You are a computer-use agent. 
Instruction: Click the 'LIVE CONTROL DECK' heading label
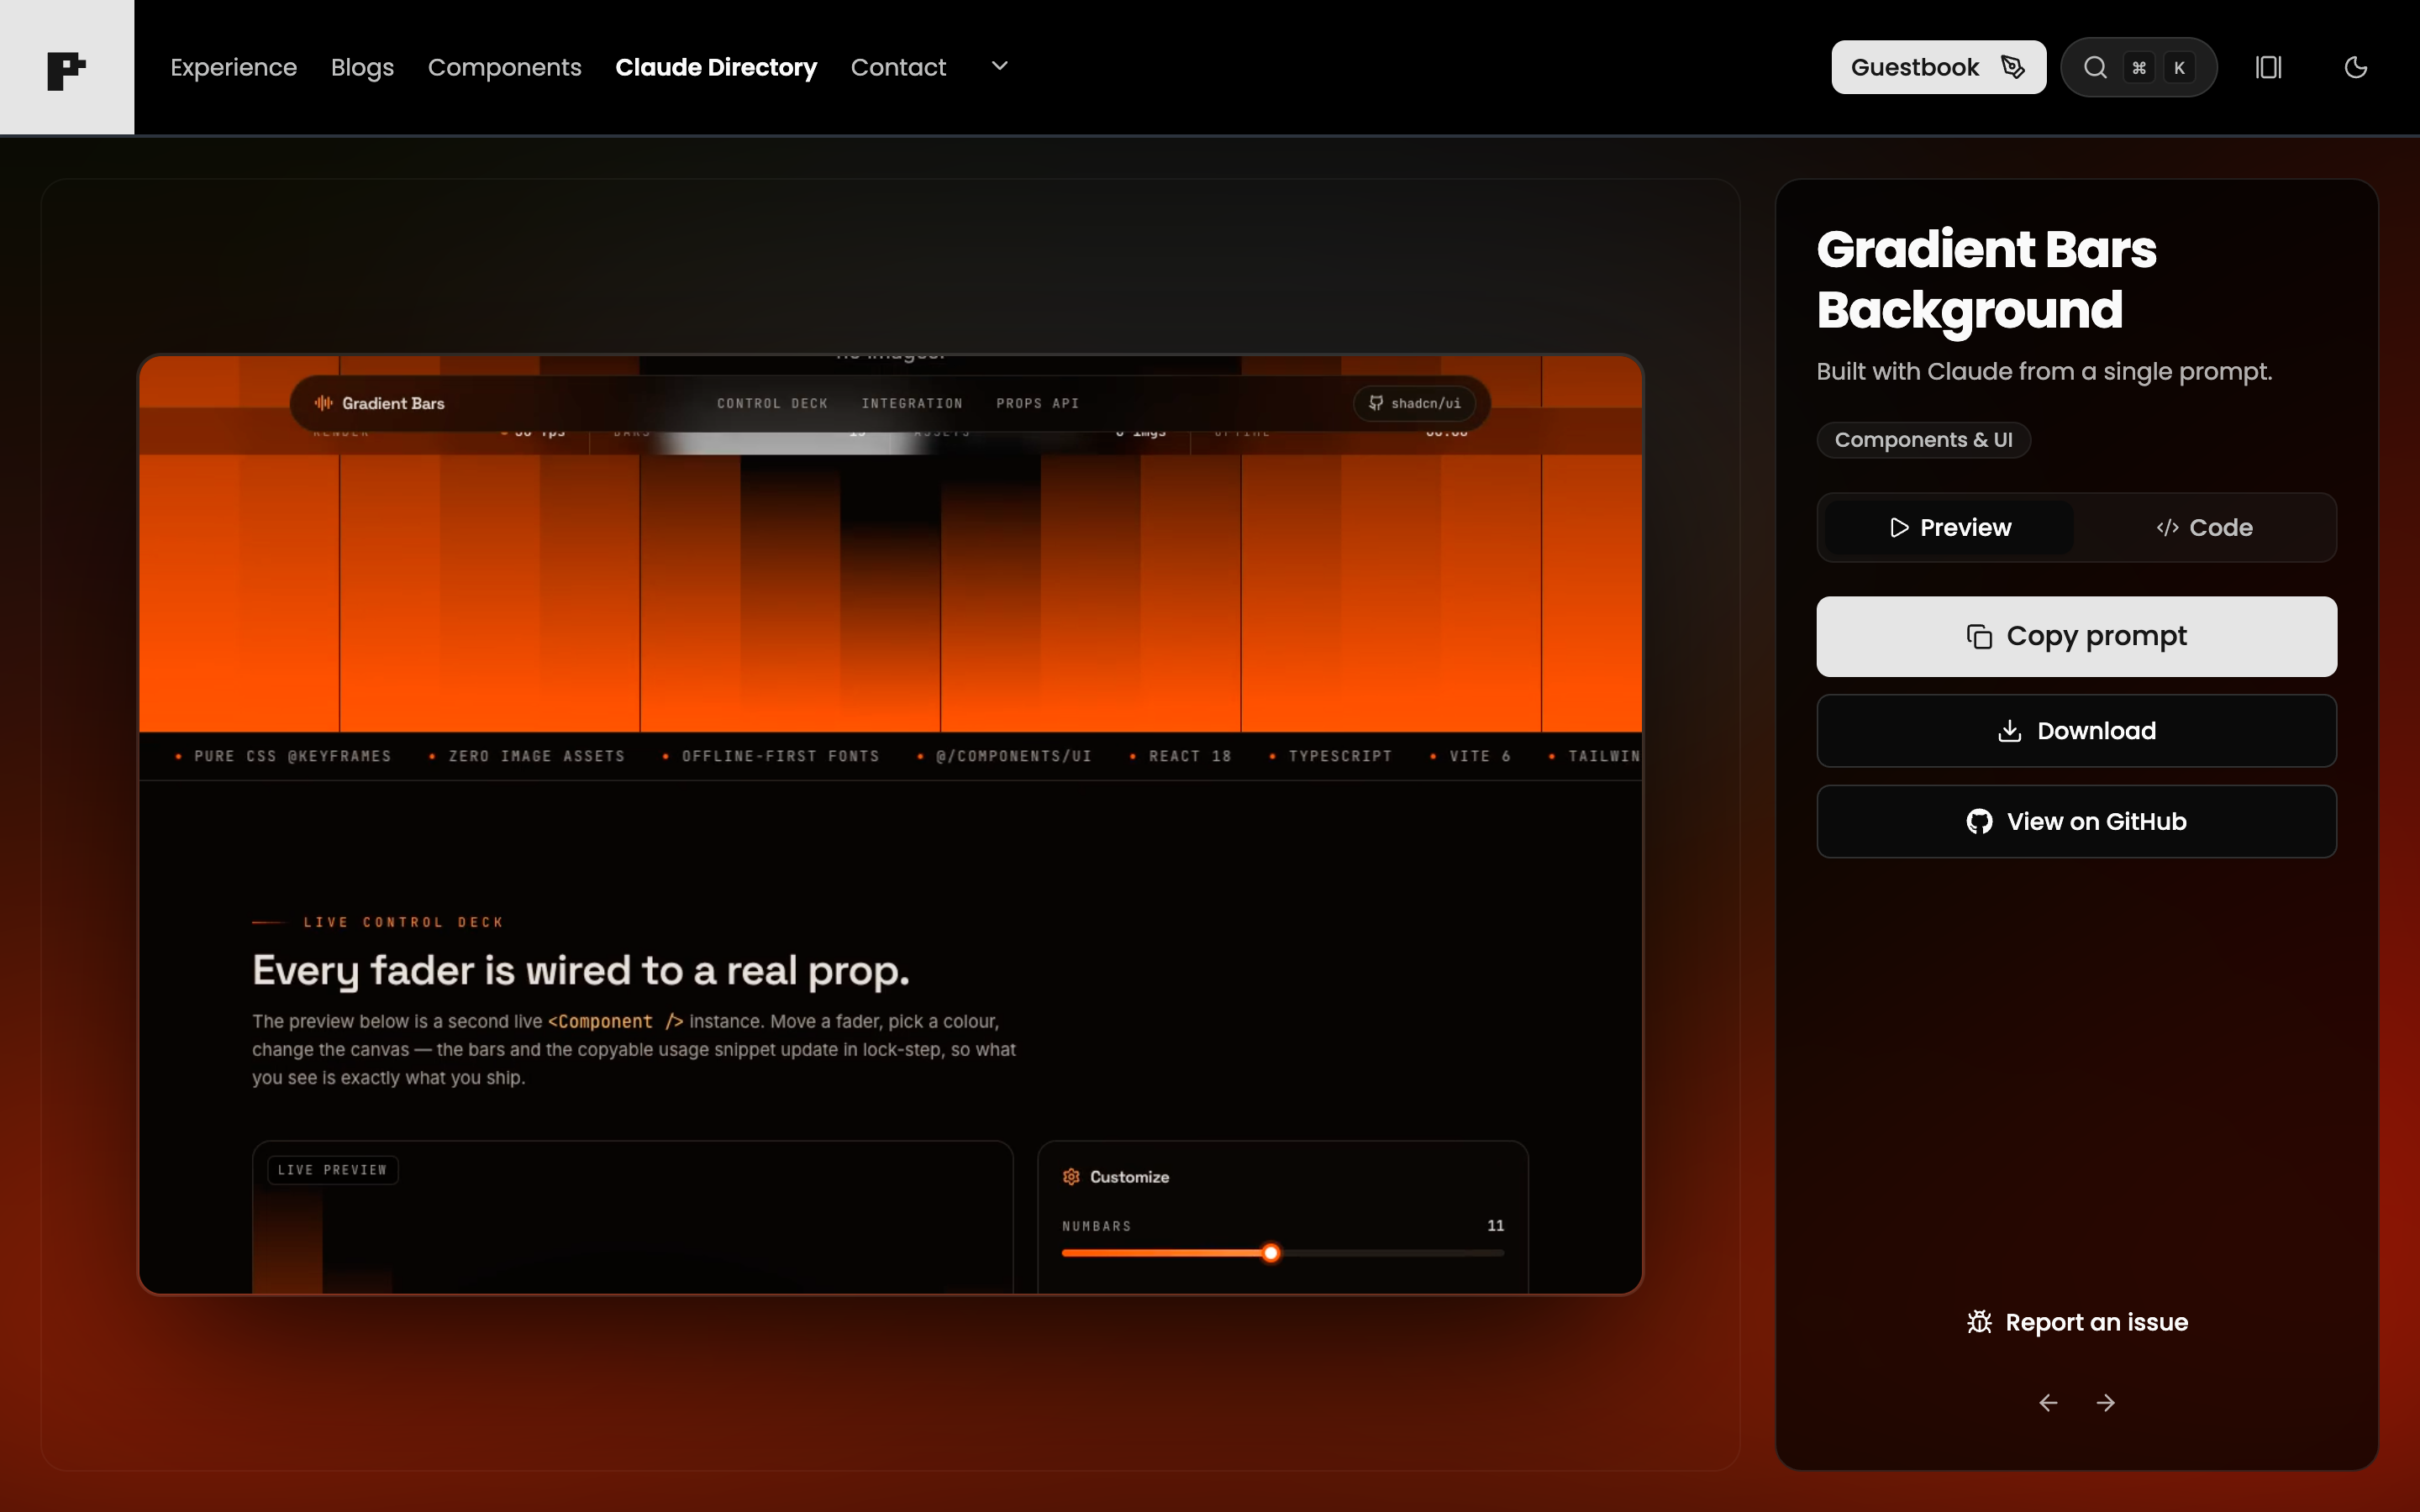tap(403, 922)
